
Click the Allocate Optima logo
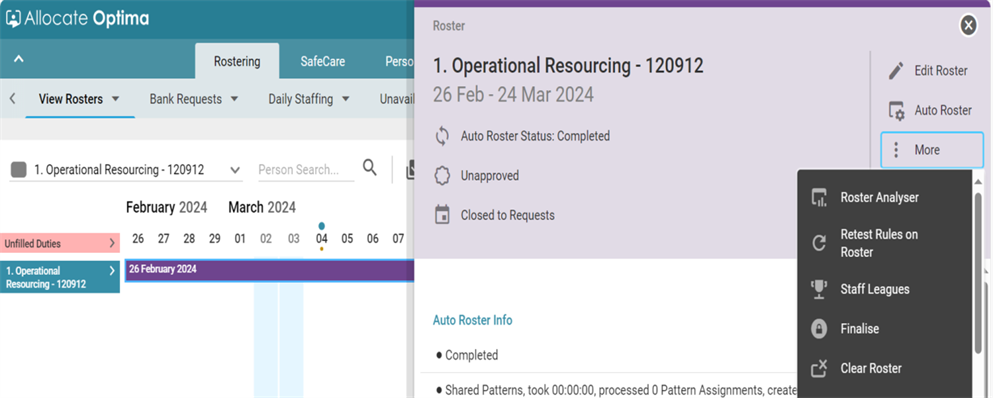(77, 19)
